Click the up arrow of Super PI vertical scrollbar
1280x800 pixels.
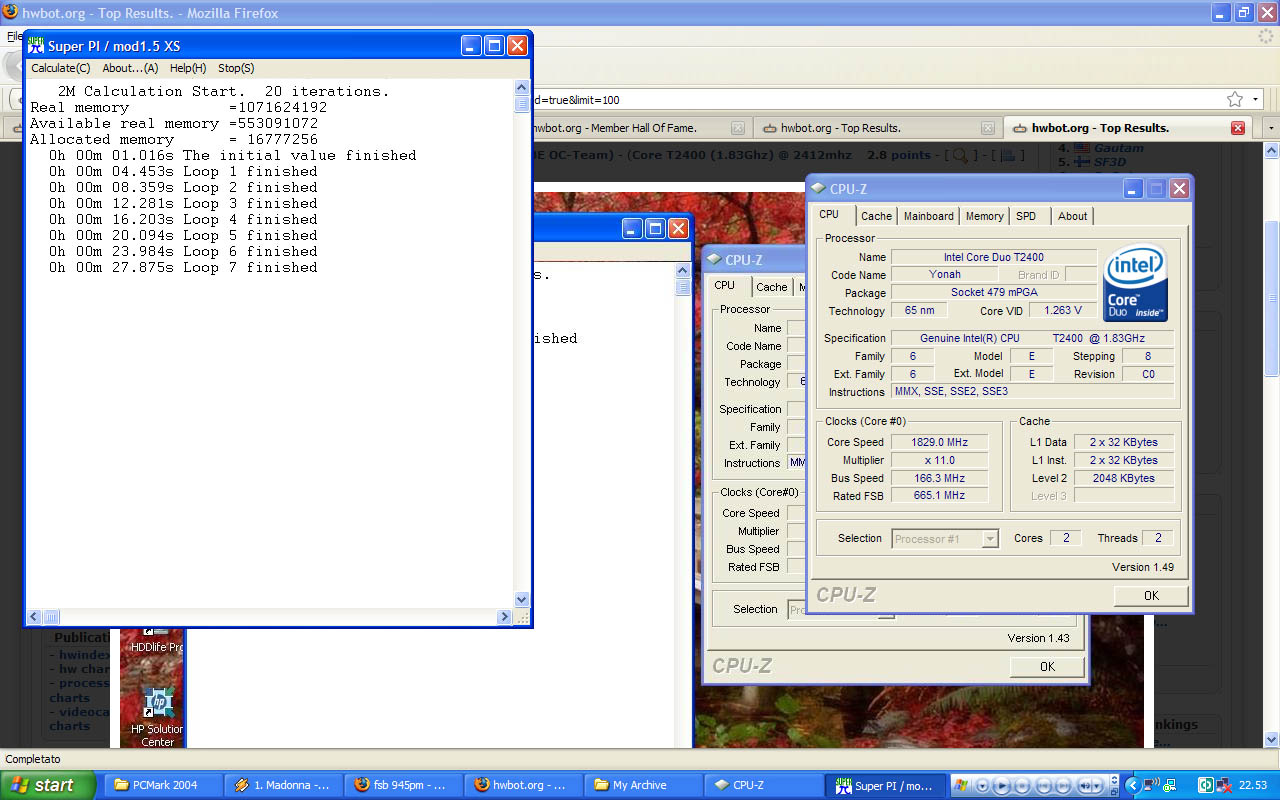521,88
